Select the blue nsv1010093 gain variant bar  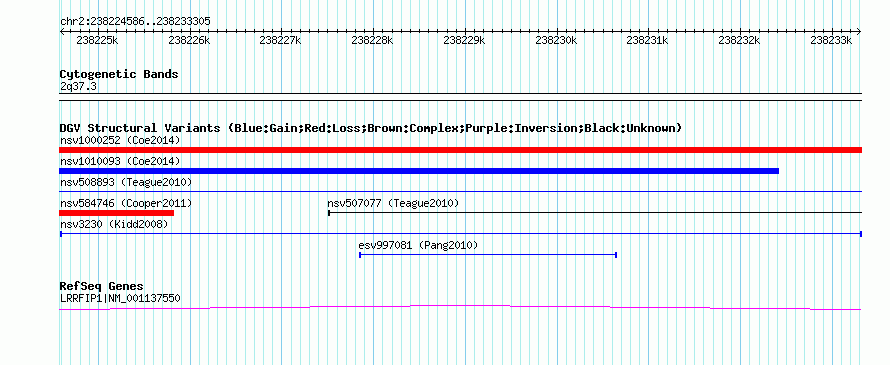419,171
